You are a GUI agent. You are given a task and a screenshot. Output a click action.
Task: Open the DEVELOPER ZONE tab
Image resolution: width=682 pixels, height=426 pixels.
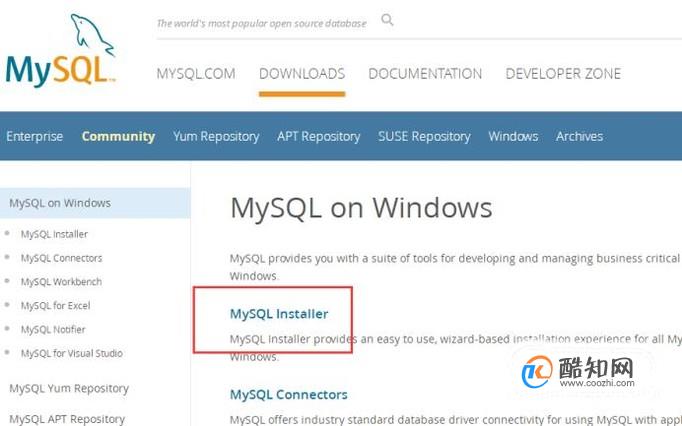[x=563, y=74]
